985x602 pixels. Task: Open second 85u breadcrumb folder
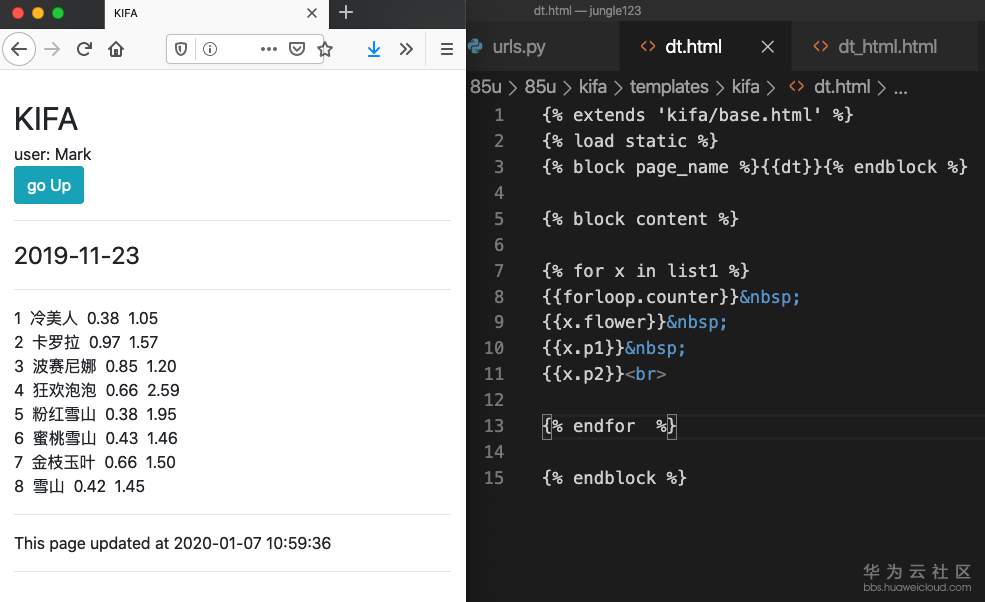tap(540, 87)
